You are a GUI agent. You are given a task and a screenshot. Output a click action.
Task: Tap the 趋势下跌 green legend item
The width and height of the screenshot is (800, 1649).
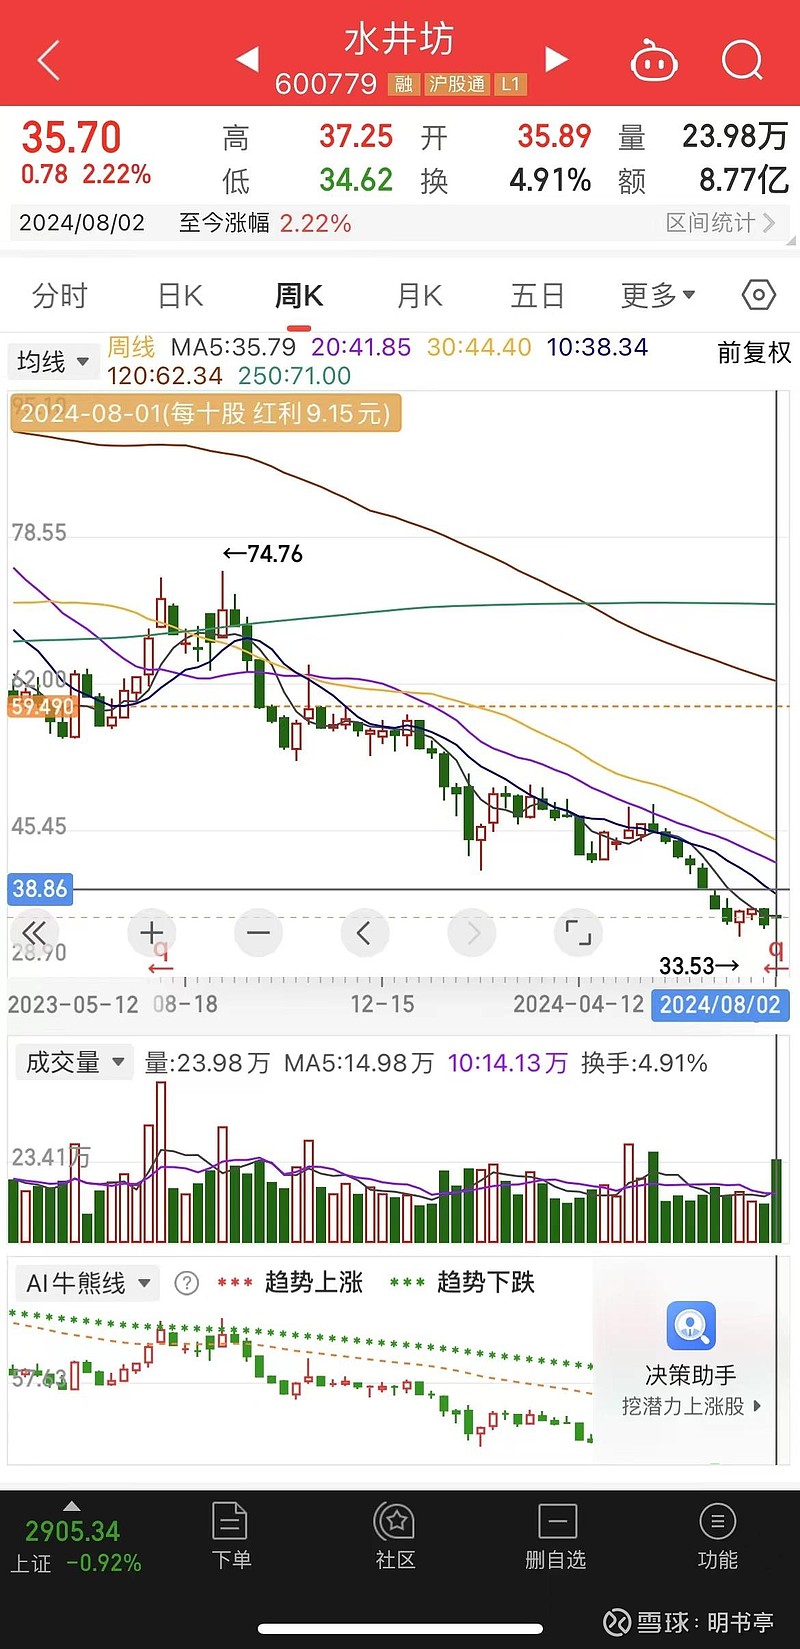click(462, 1282)
